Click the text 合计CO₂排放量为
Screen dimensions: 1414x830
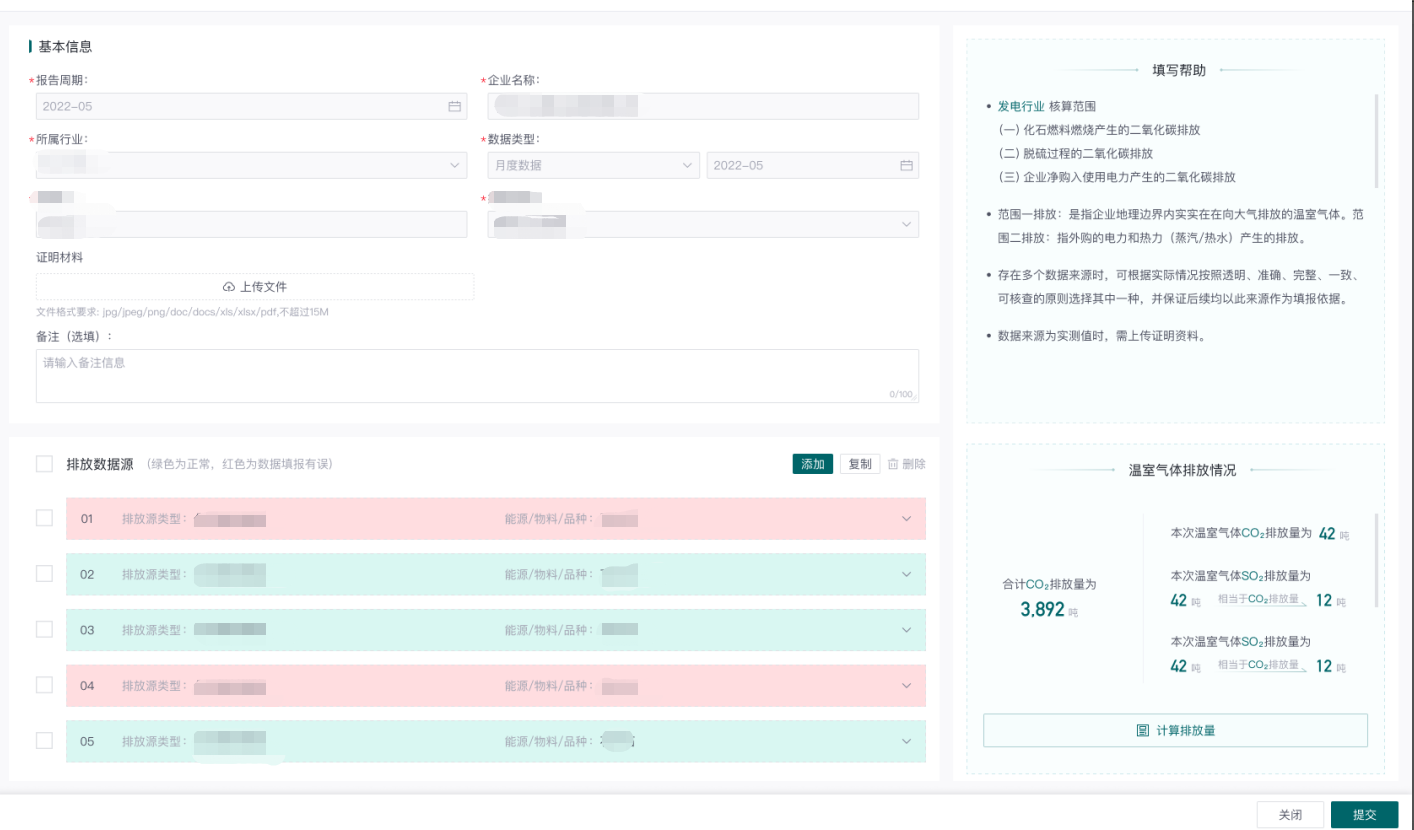tap(1049, 584)
